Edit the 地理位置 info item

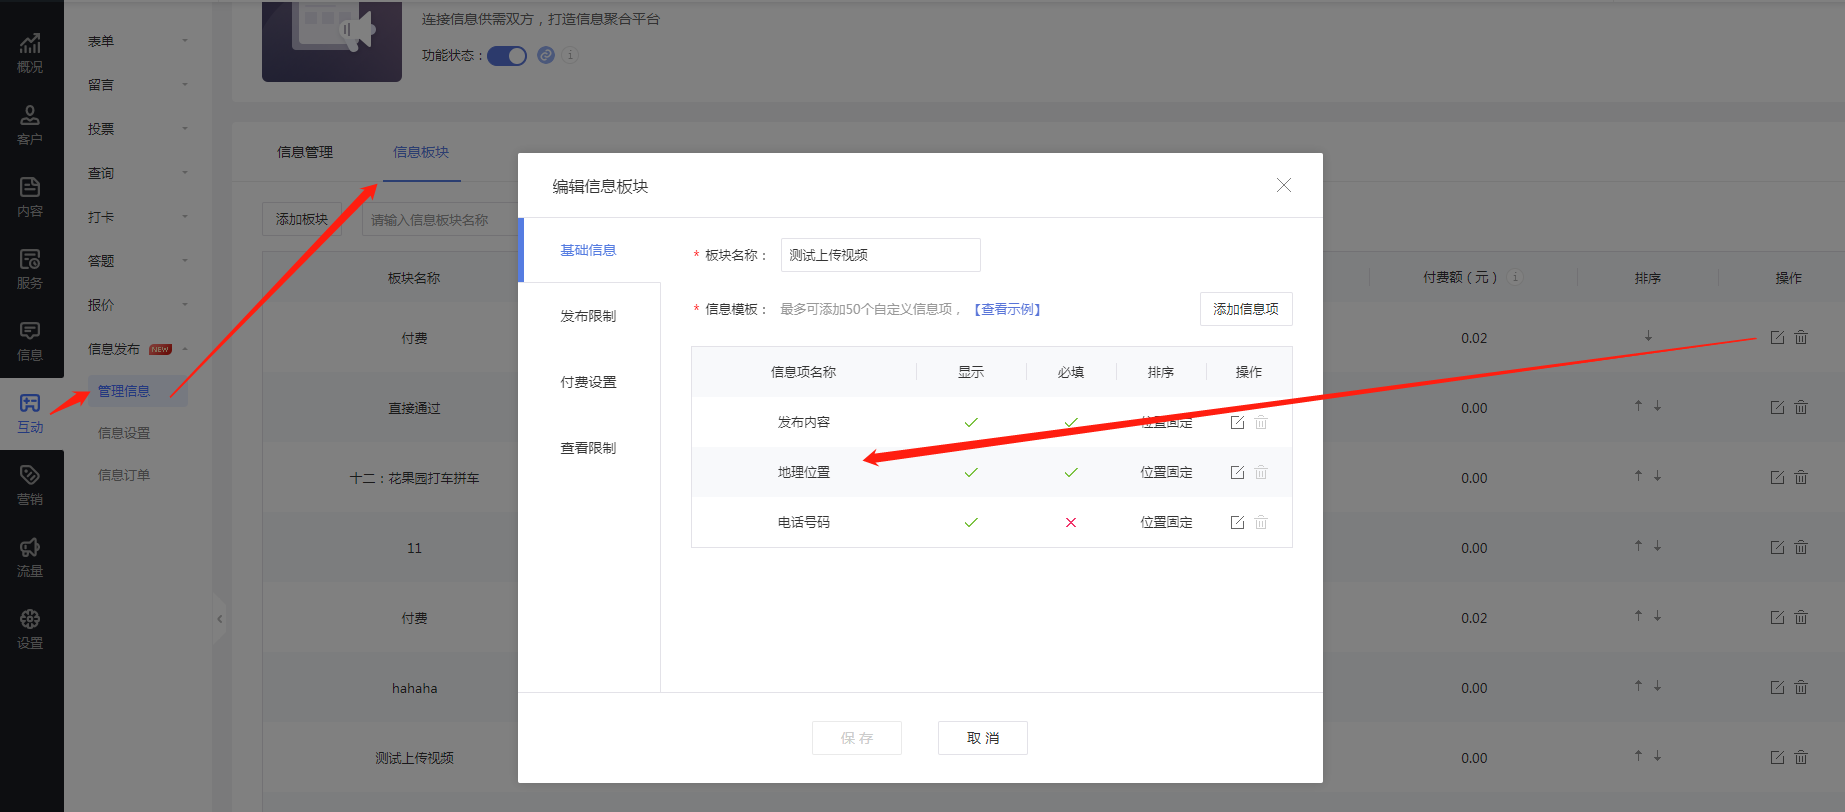coord(1237,472)
